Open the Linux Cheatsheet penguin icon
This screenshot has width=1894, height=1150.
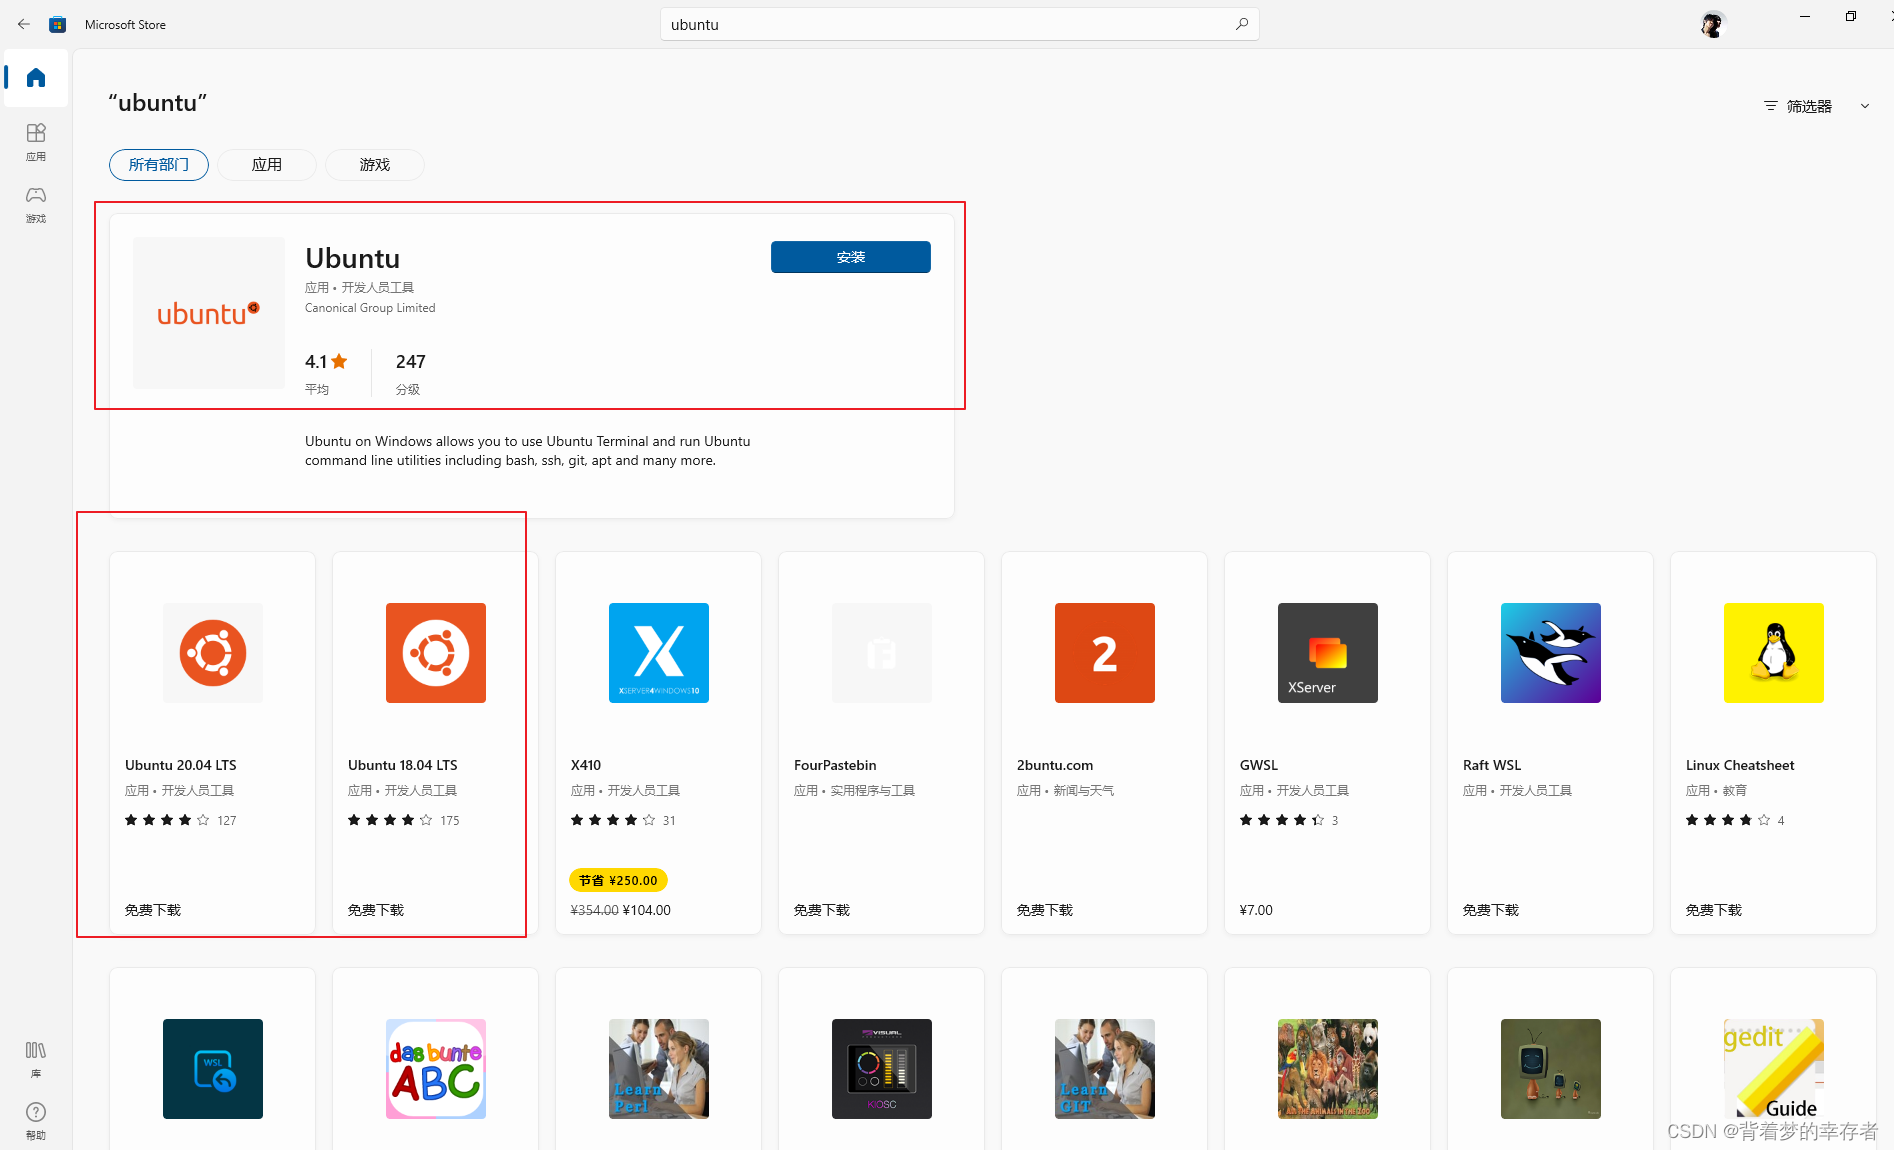point(1774,653)
